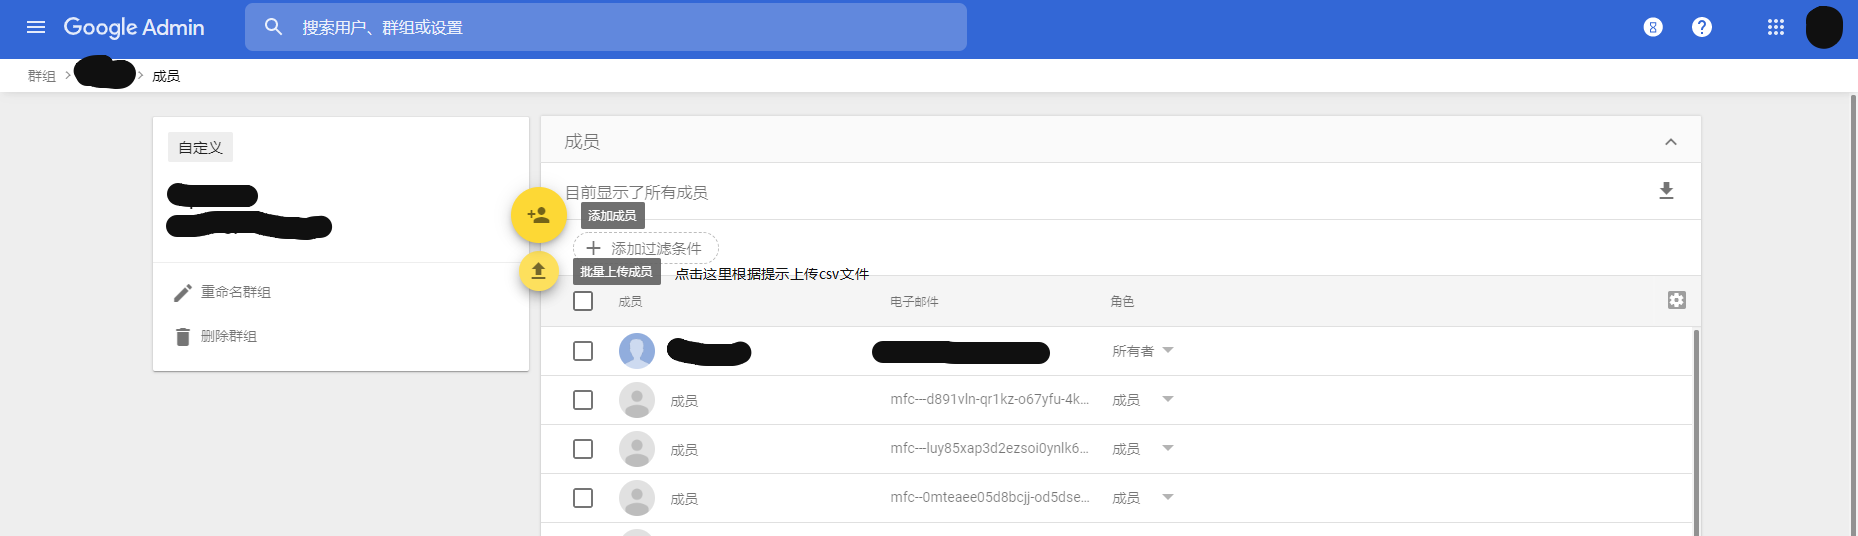This screenshot has height=536, width=1858.
Task: Download the member list
Action: point(1666,191)
